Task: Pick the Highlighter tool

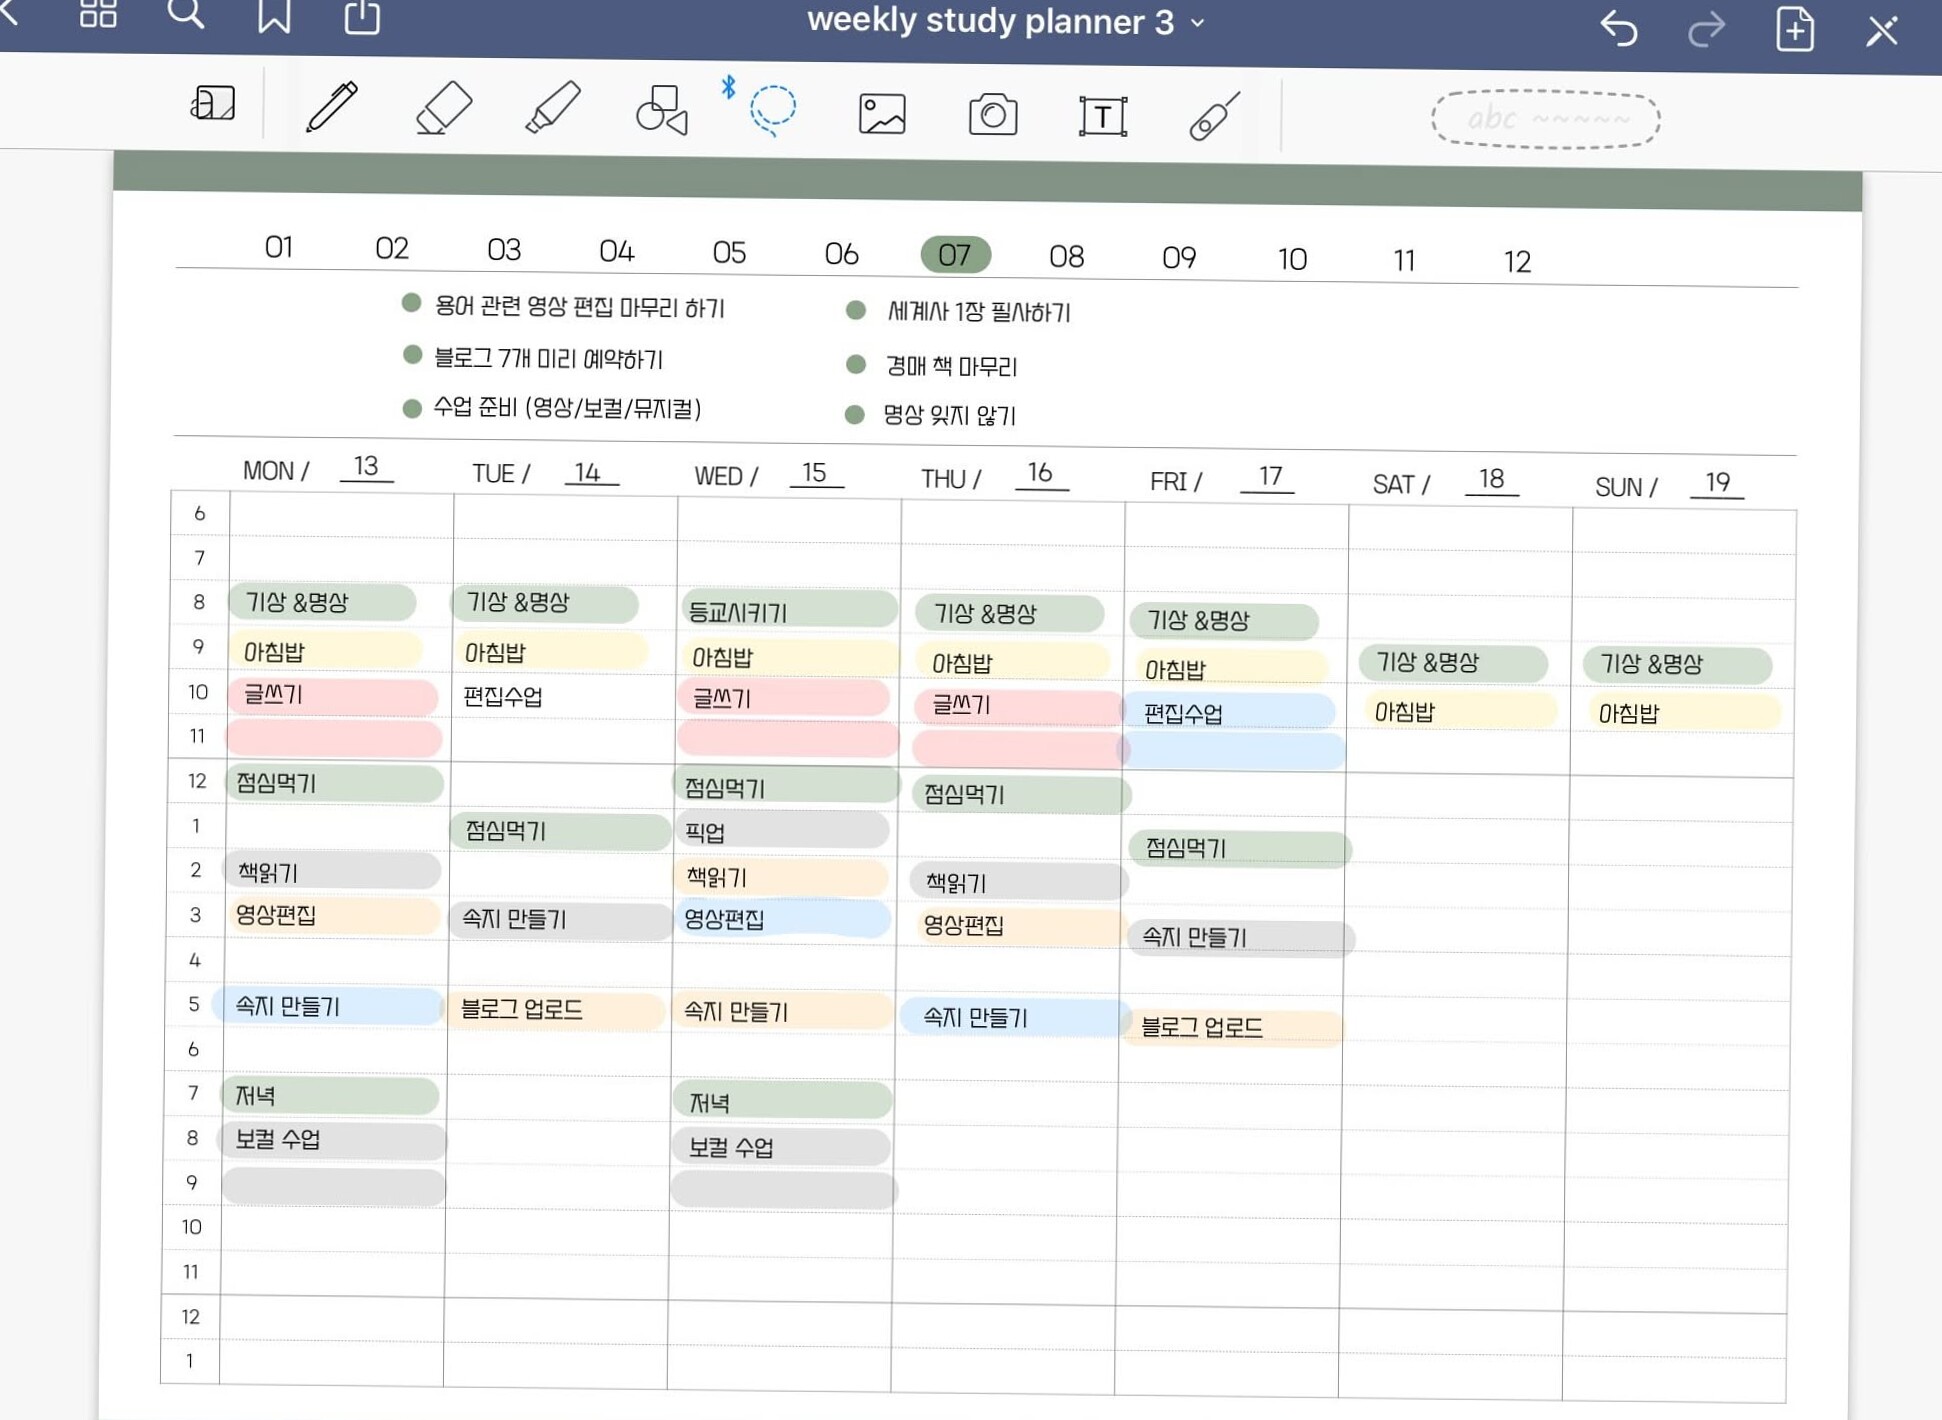Action: [556, 108]
